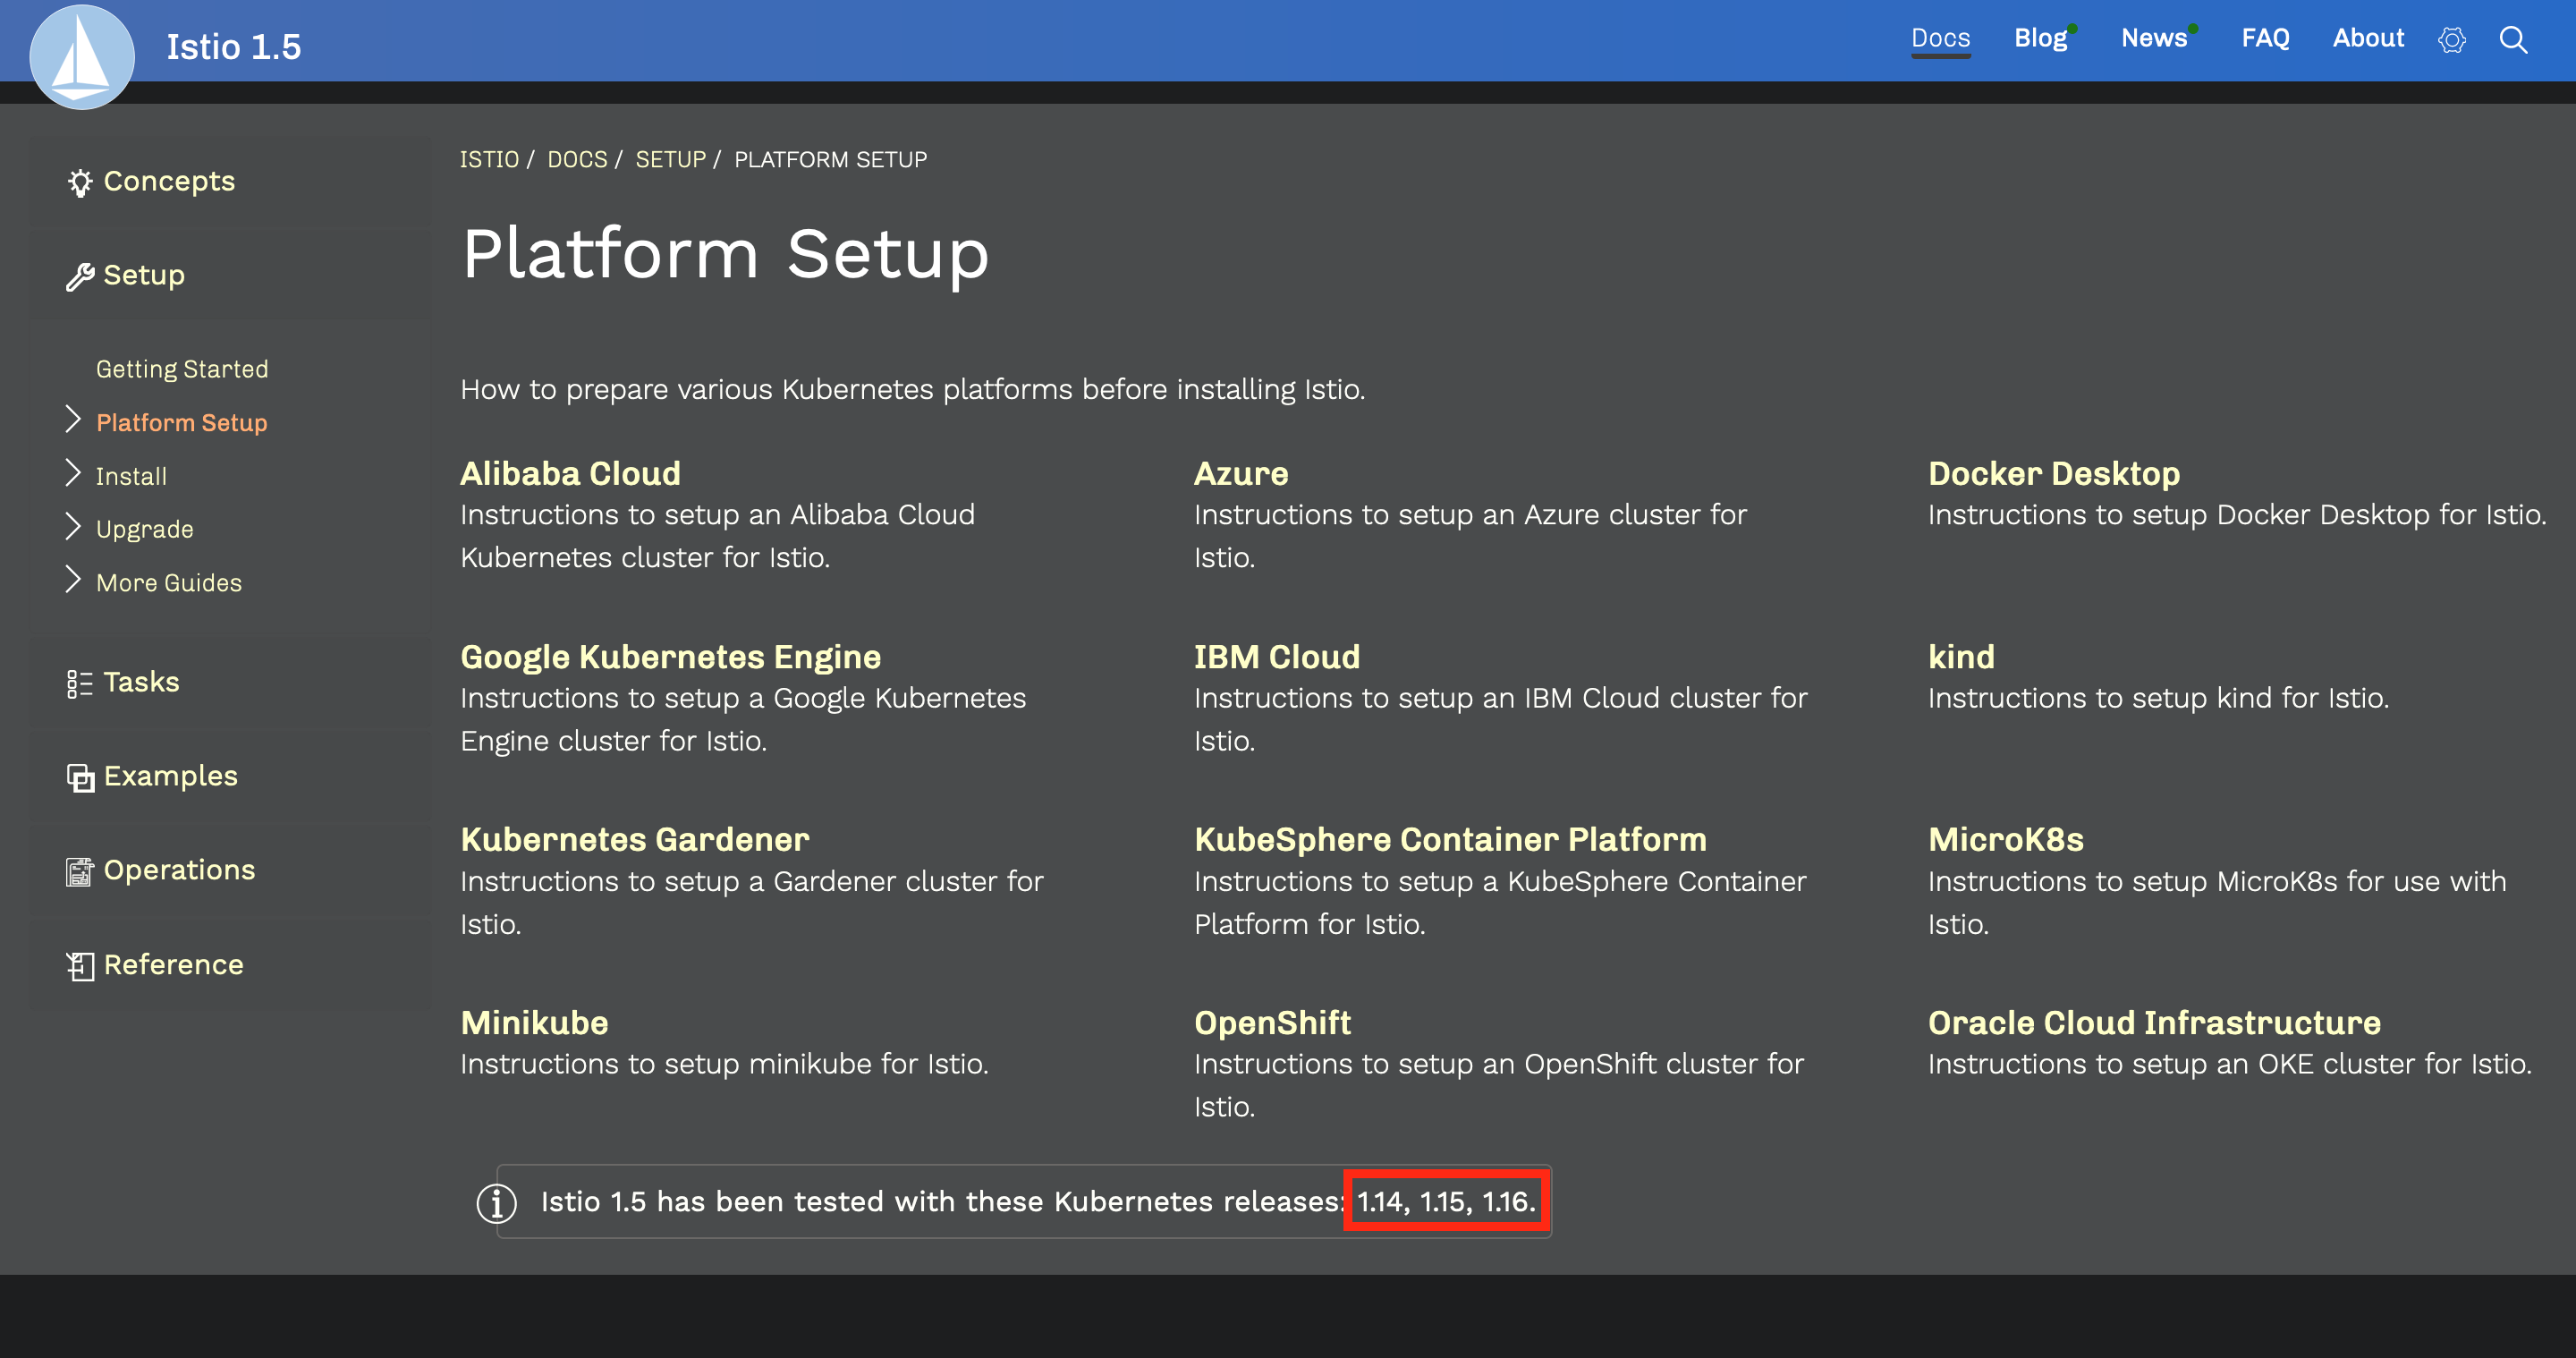Open the Oracle Cloud Infrastructure page
Viewport: 2576px width, 1358px height.
coord(2154,1023)
